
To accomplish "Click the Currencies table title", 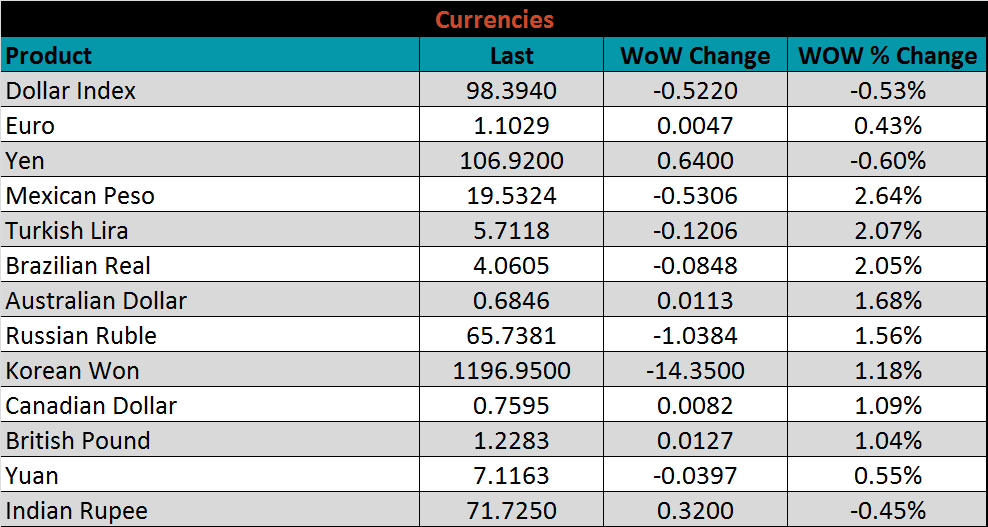I will (x=494, y=19).
